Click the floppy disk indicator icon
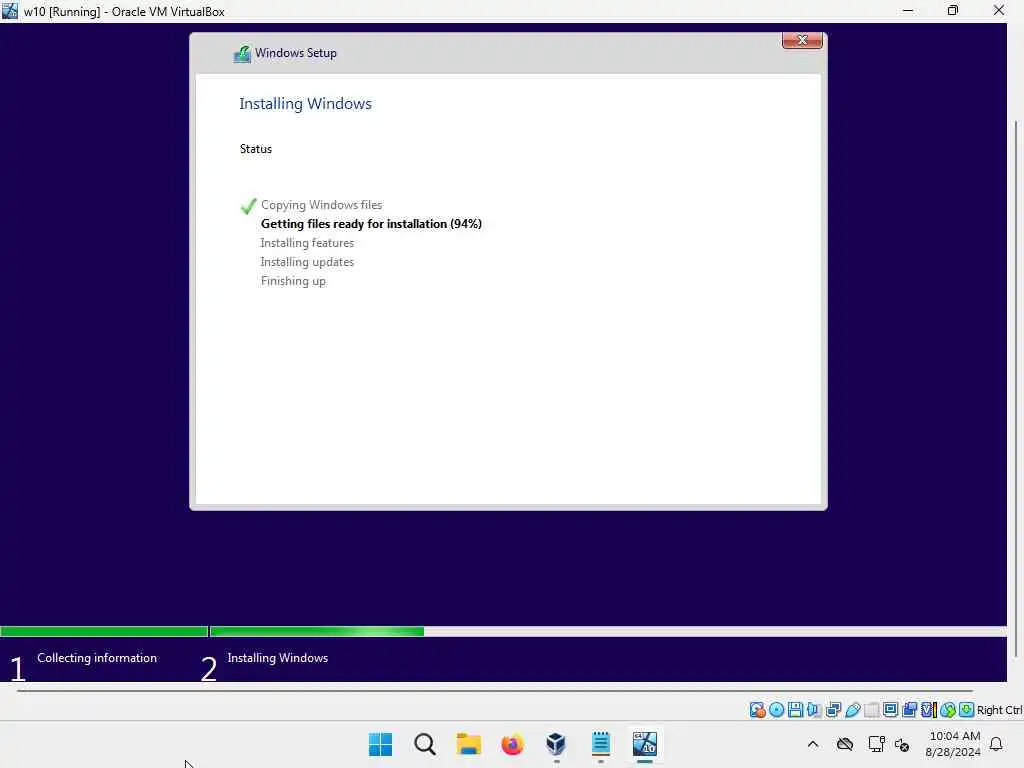 (795, 710)
